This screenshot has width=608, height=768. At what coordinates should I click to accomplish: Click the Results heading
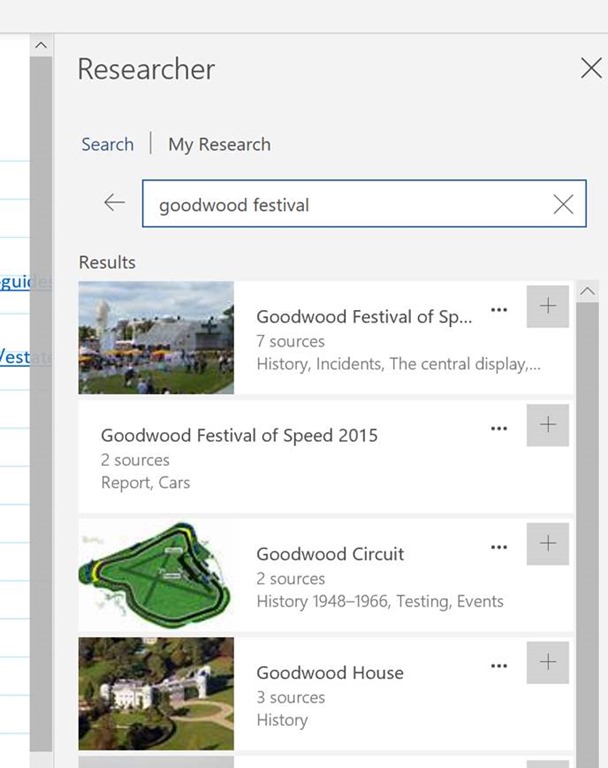[x=107, y=263]
